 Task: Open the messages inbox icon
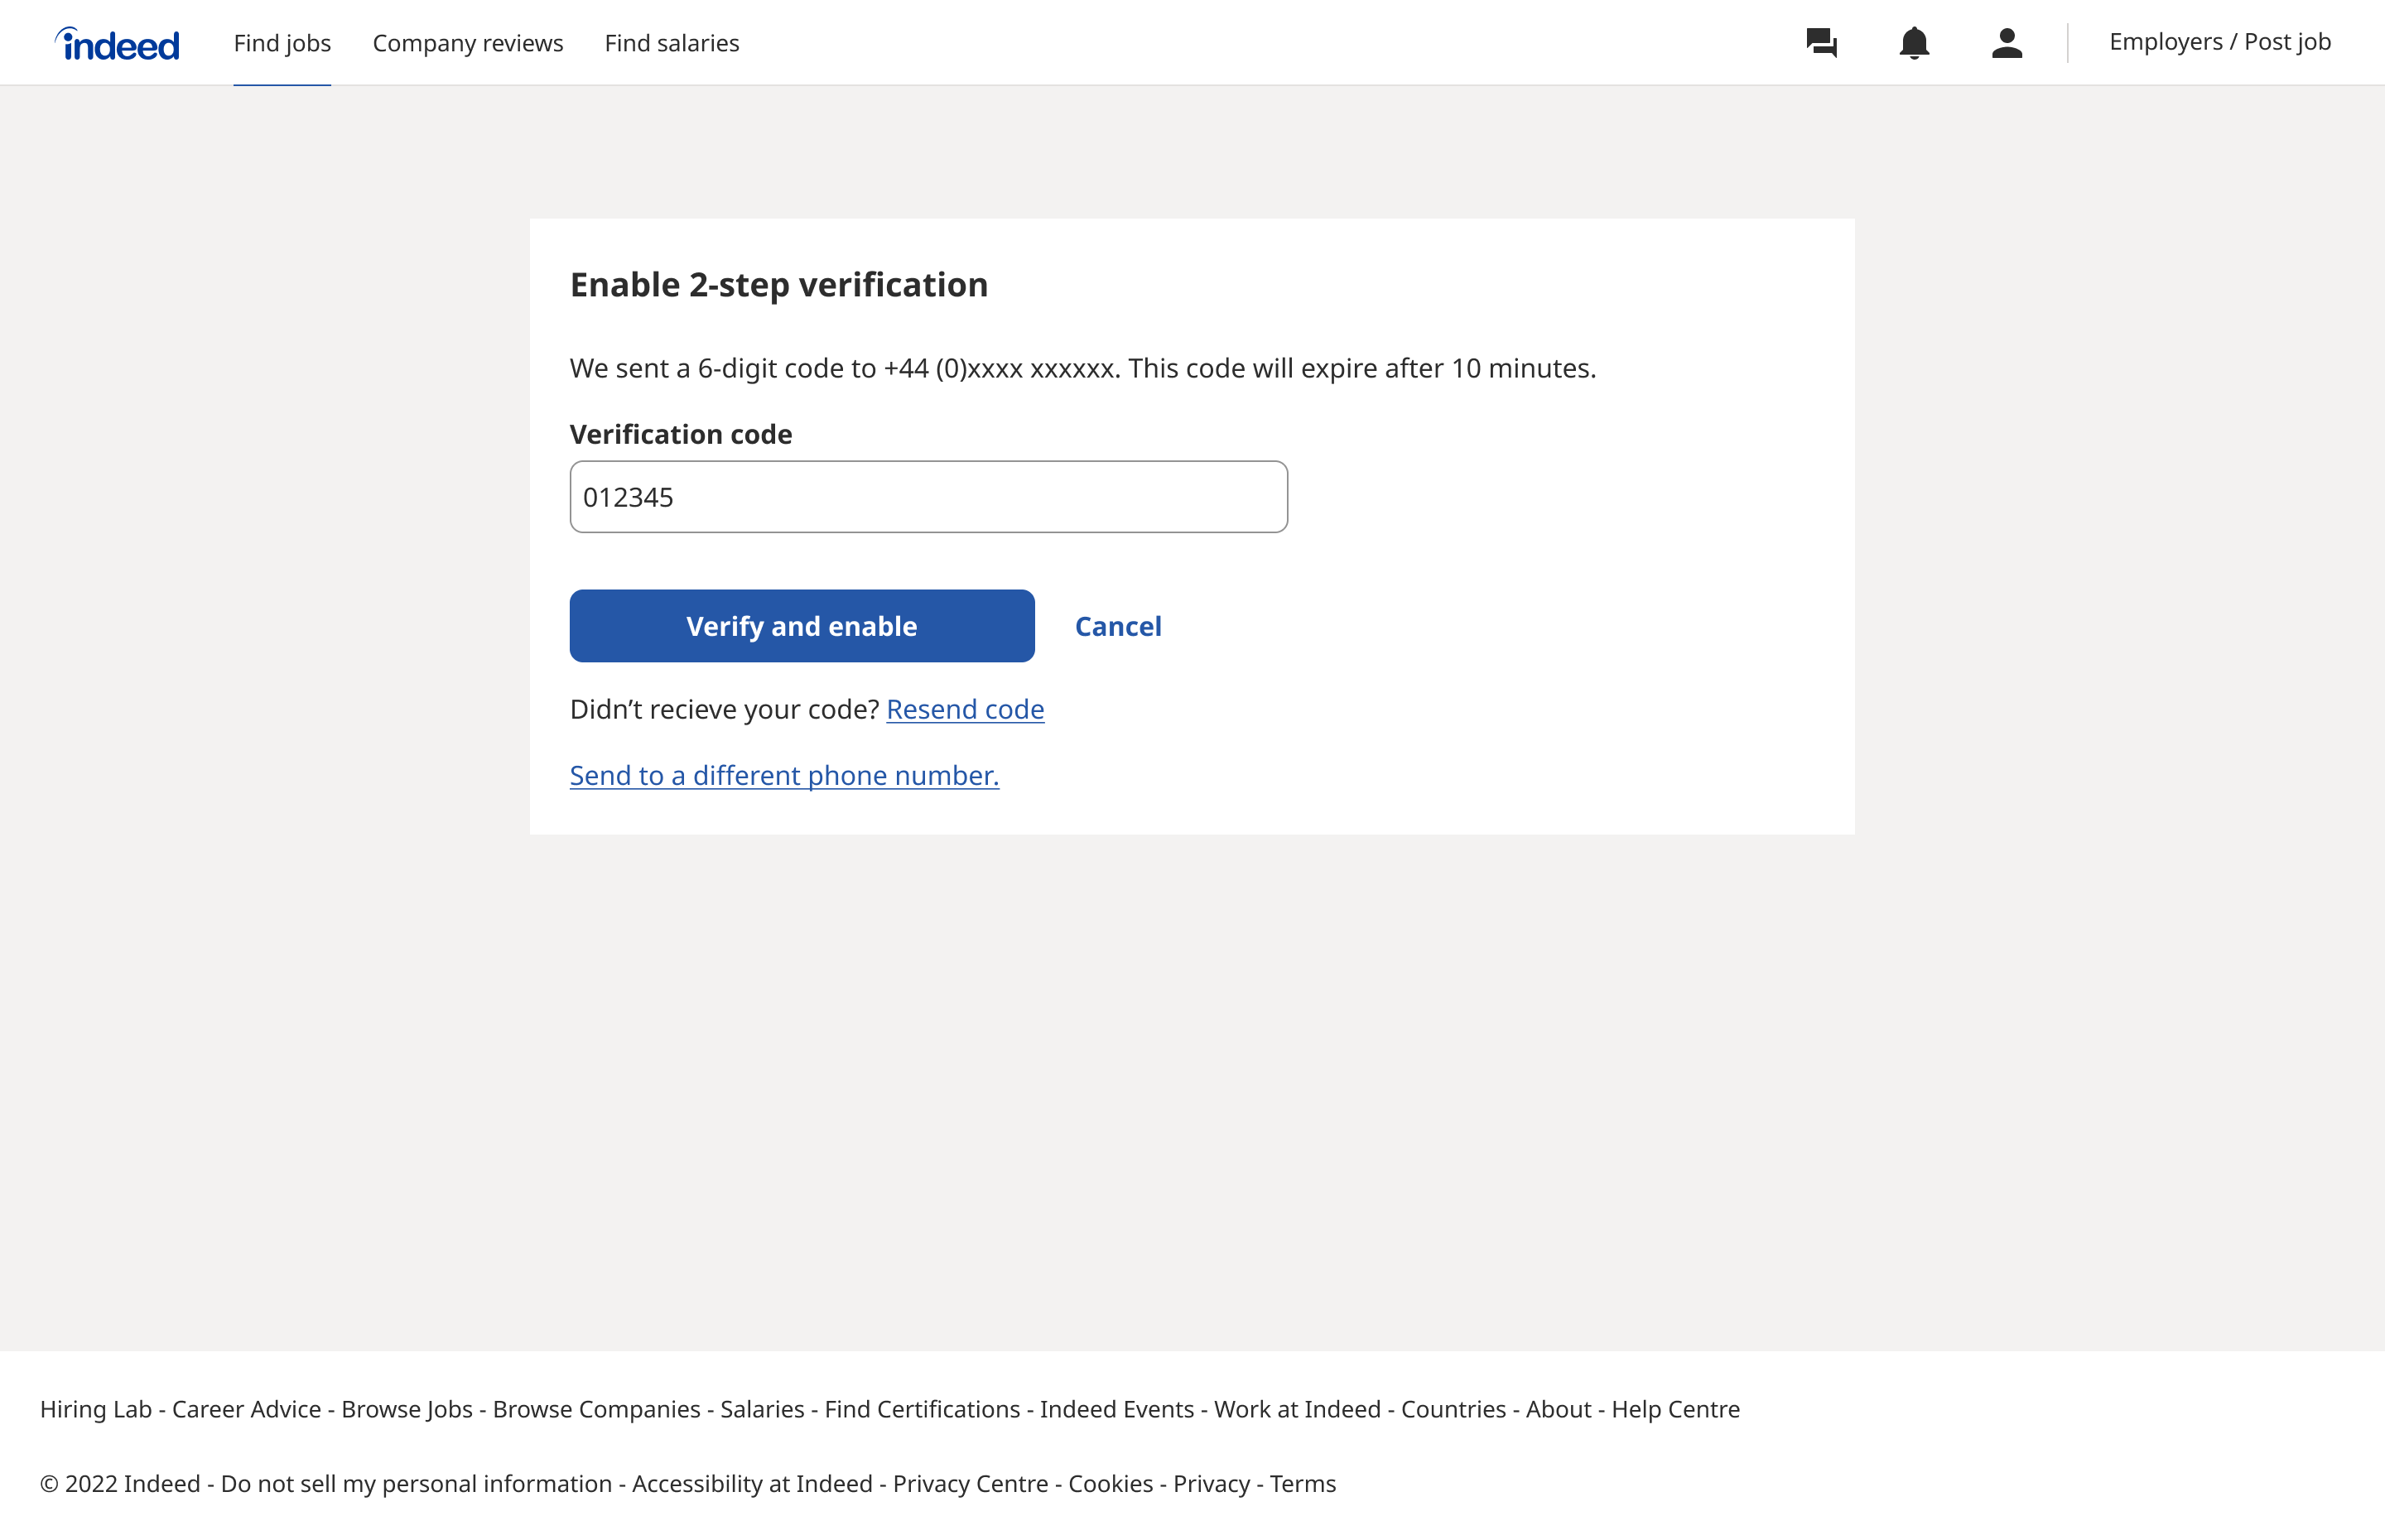point(1820,42)
